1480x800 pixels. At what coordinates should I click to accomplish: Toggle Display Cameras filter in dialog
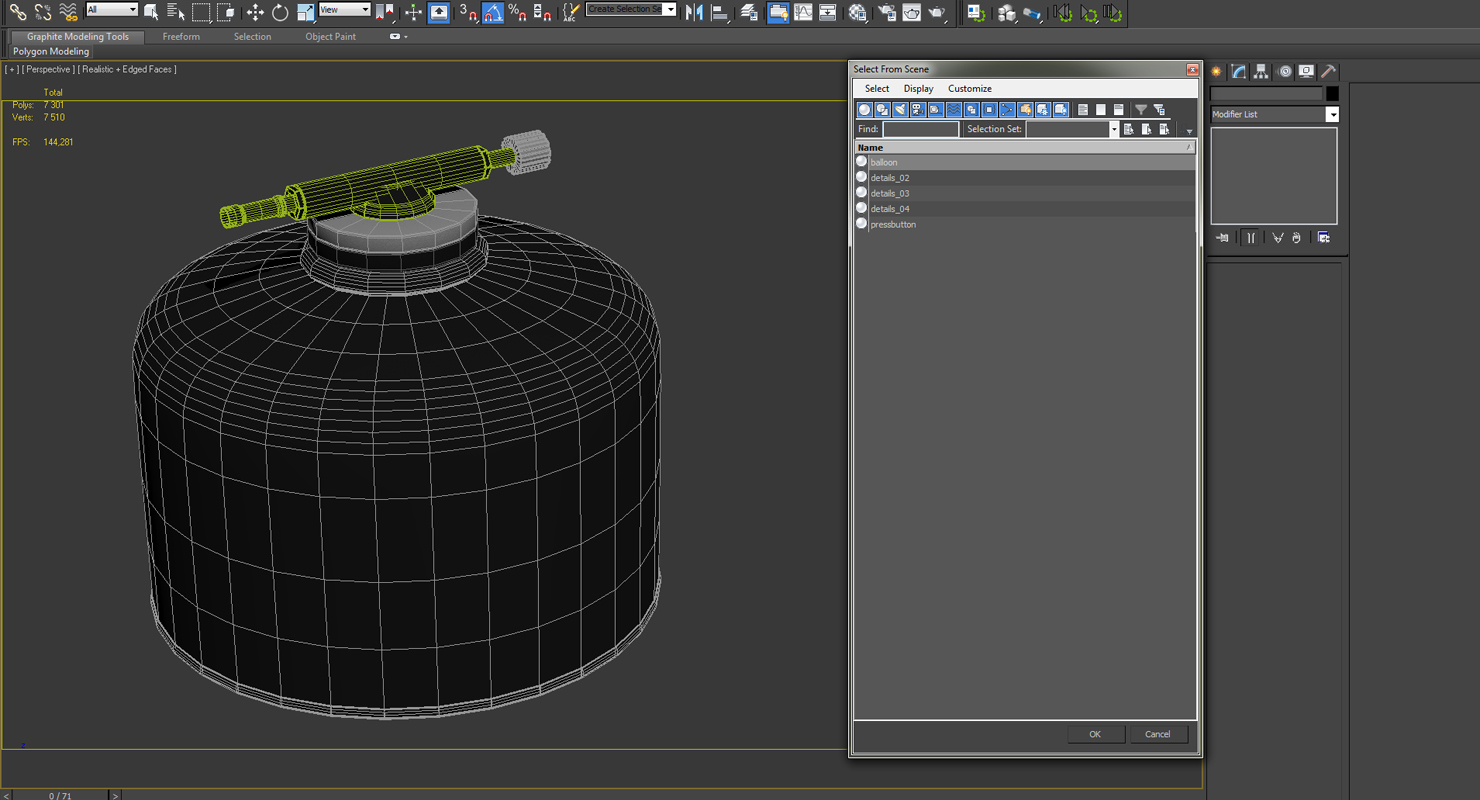pyautogui.click(x=918, y=109)
